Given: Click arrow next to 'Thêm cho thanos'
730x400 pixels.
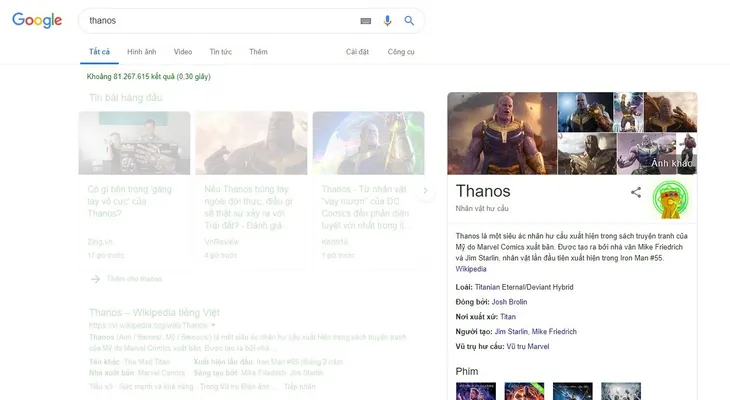Looking at the screenshot, I should coord(95,279).
